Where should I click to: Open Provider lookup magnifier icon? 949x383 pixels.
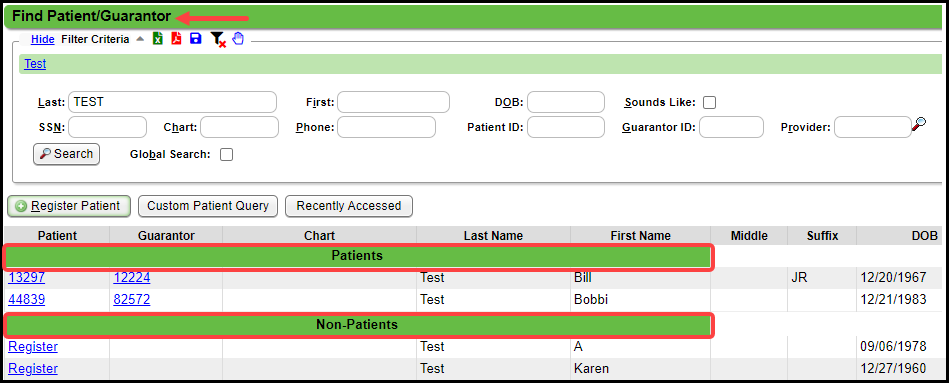919,125
